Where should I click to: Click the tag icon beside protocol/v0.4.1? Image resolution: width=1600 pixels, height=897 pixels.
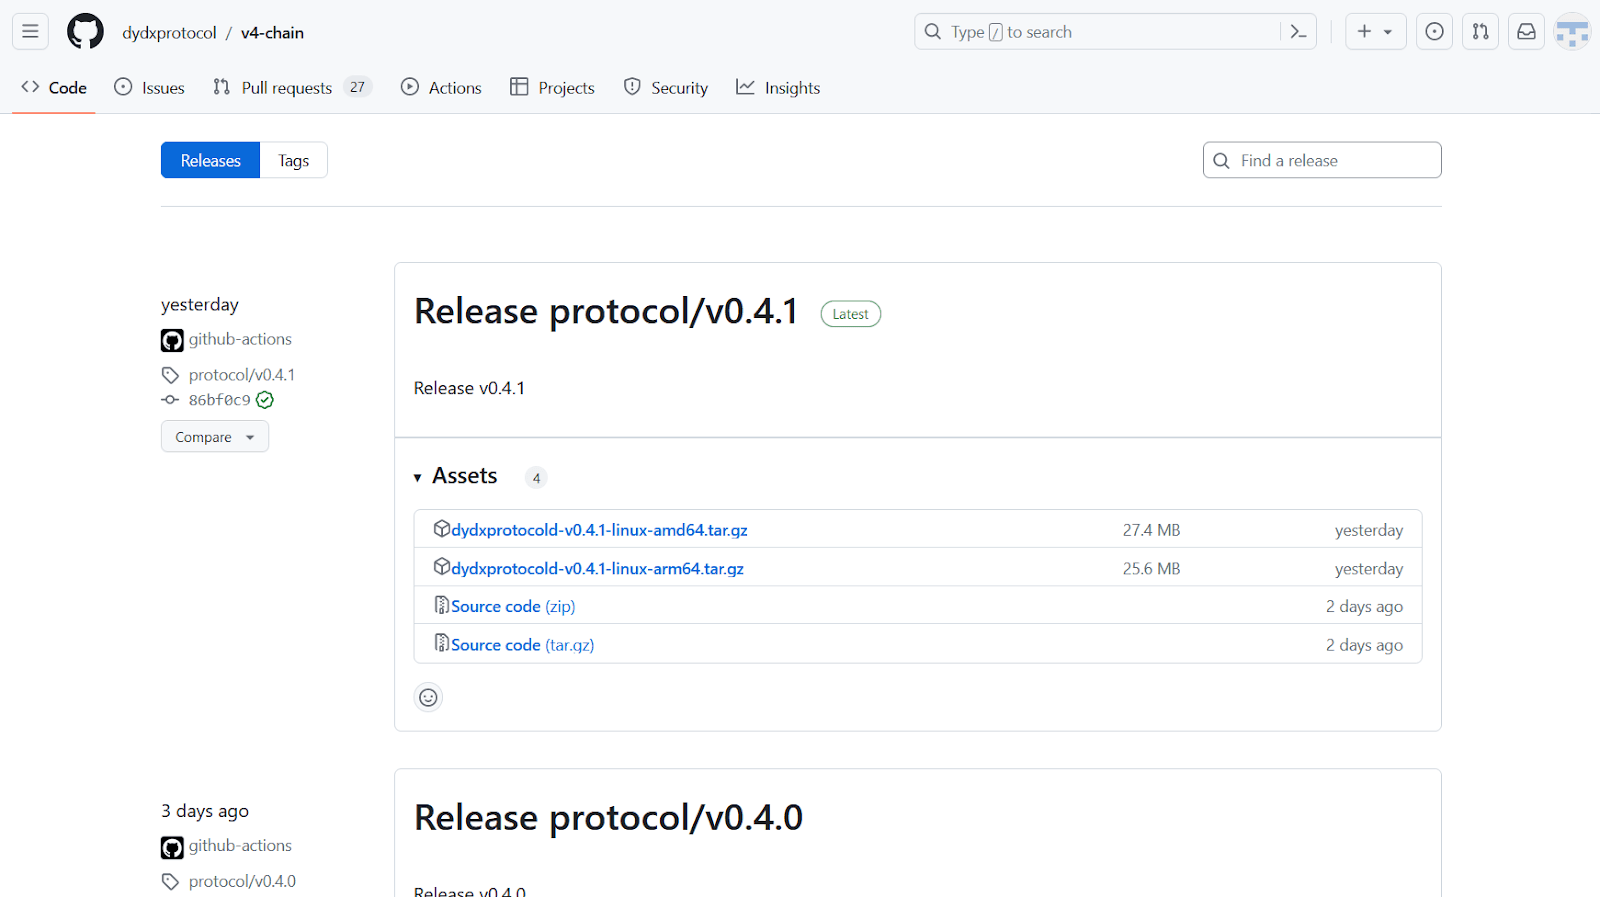pyautogui.click(x=170, y=375)
